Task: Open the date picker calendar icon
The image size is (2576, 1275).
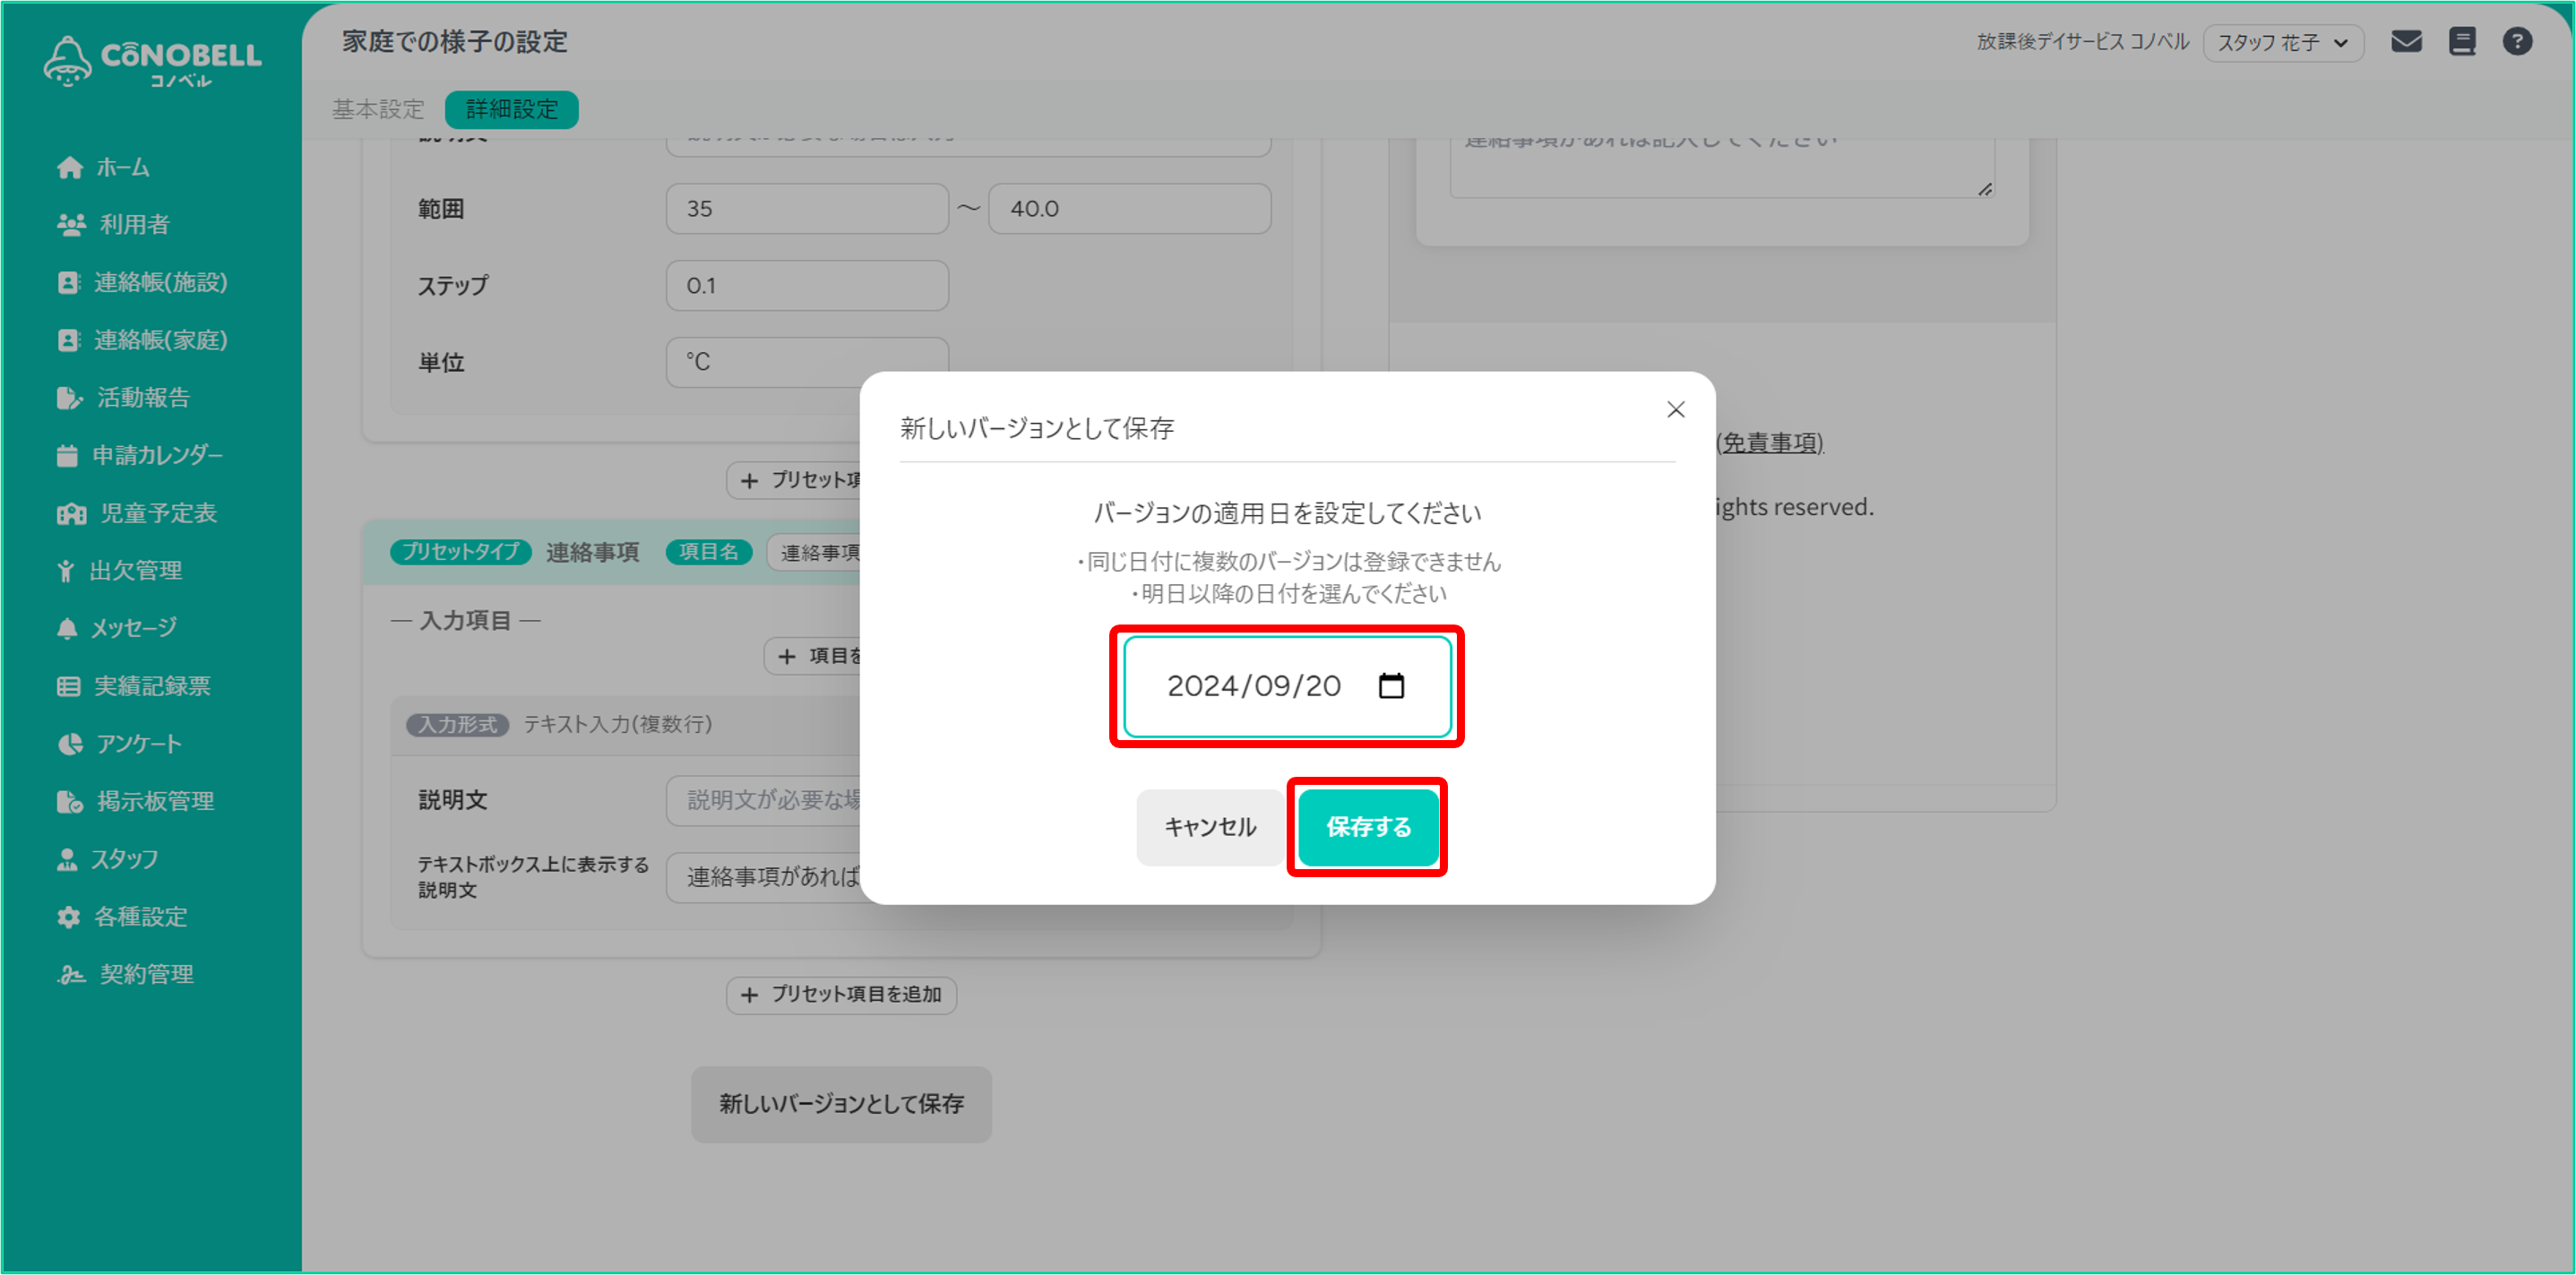Action: coord(1391,686)
